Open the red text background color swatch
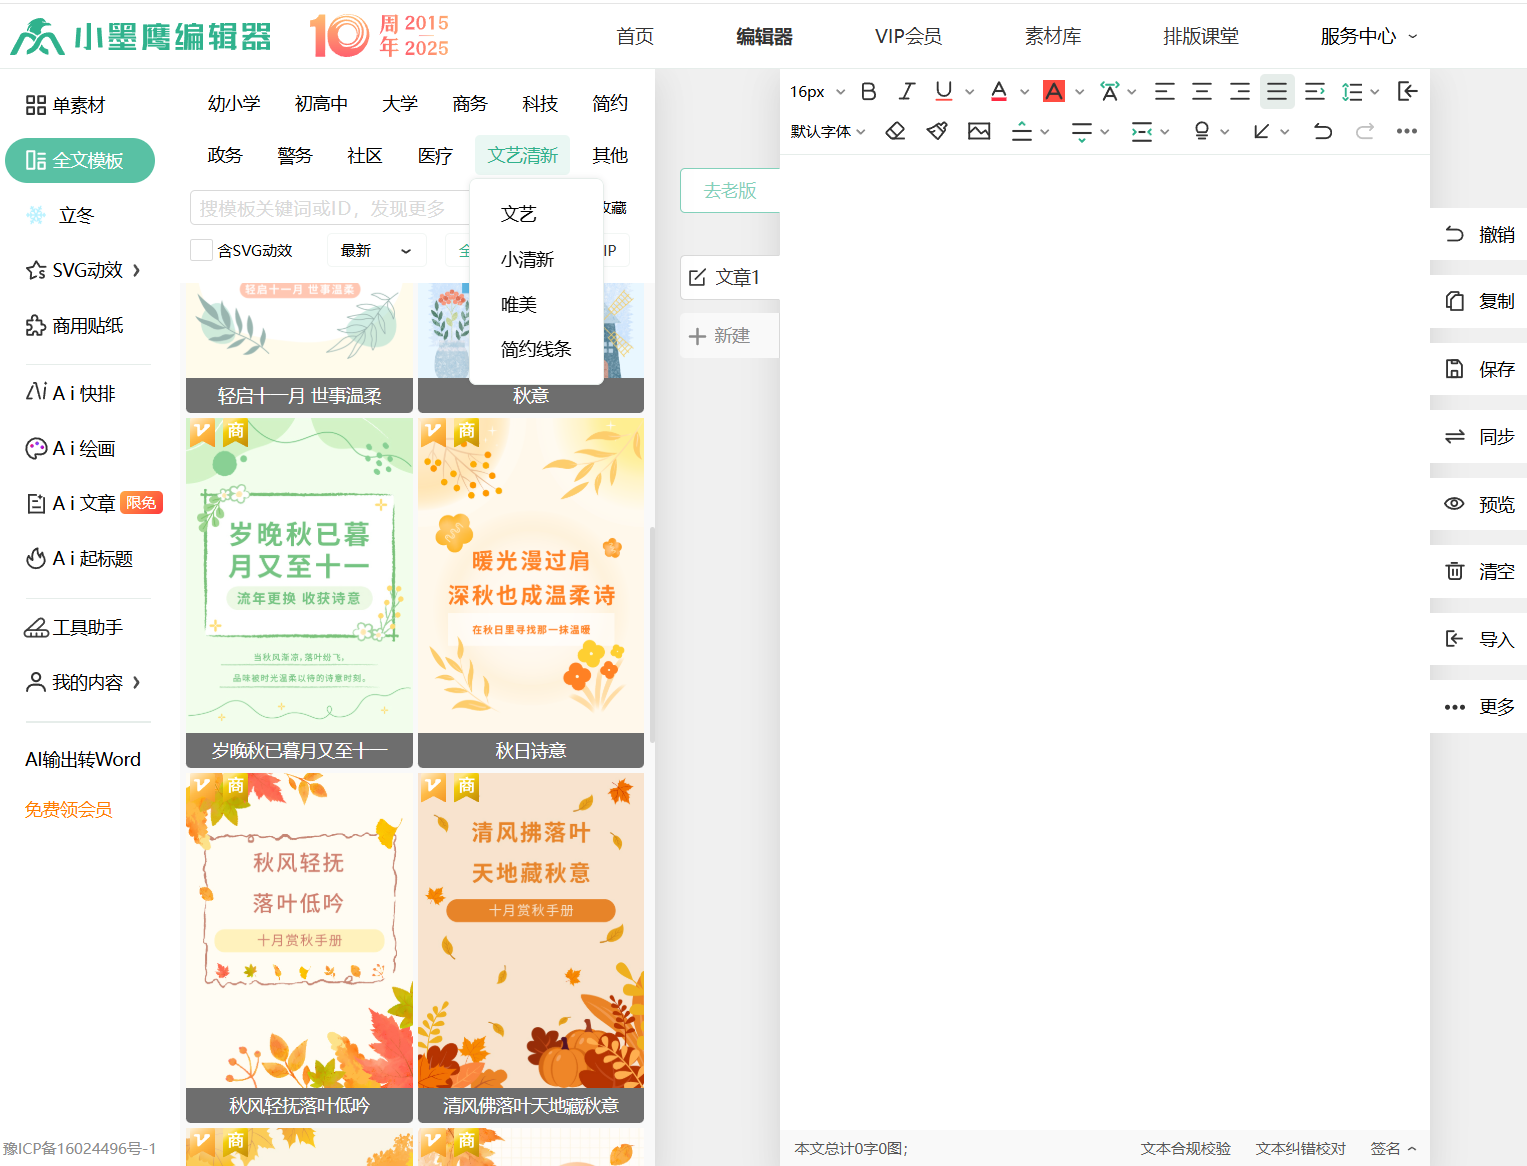The height and width of the screenshot is (1166, 1527). point(1053,92)
